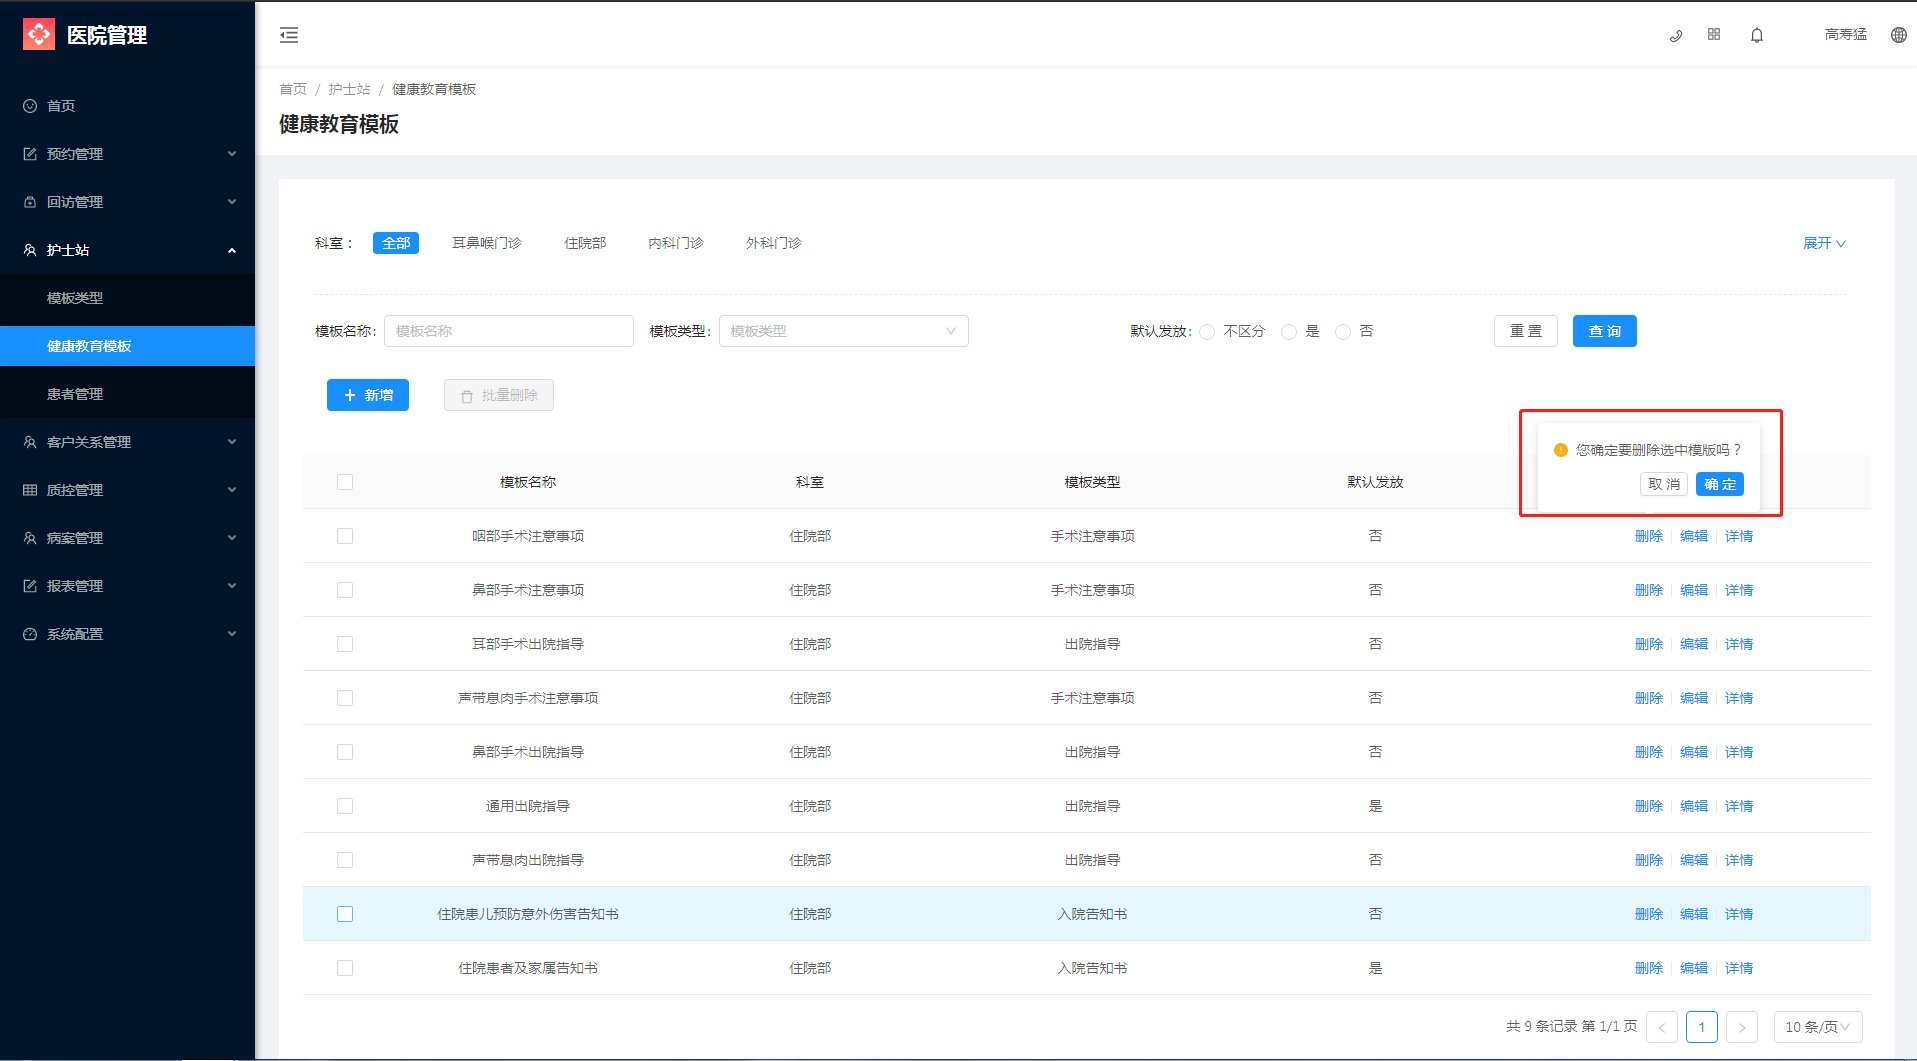The width and height of the screenshot is (1917, 1061).
Task: Click the 客户关系管理 icon in the sidebar
Action: point(30,442)
